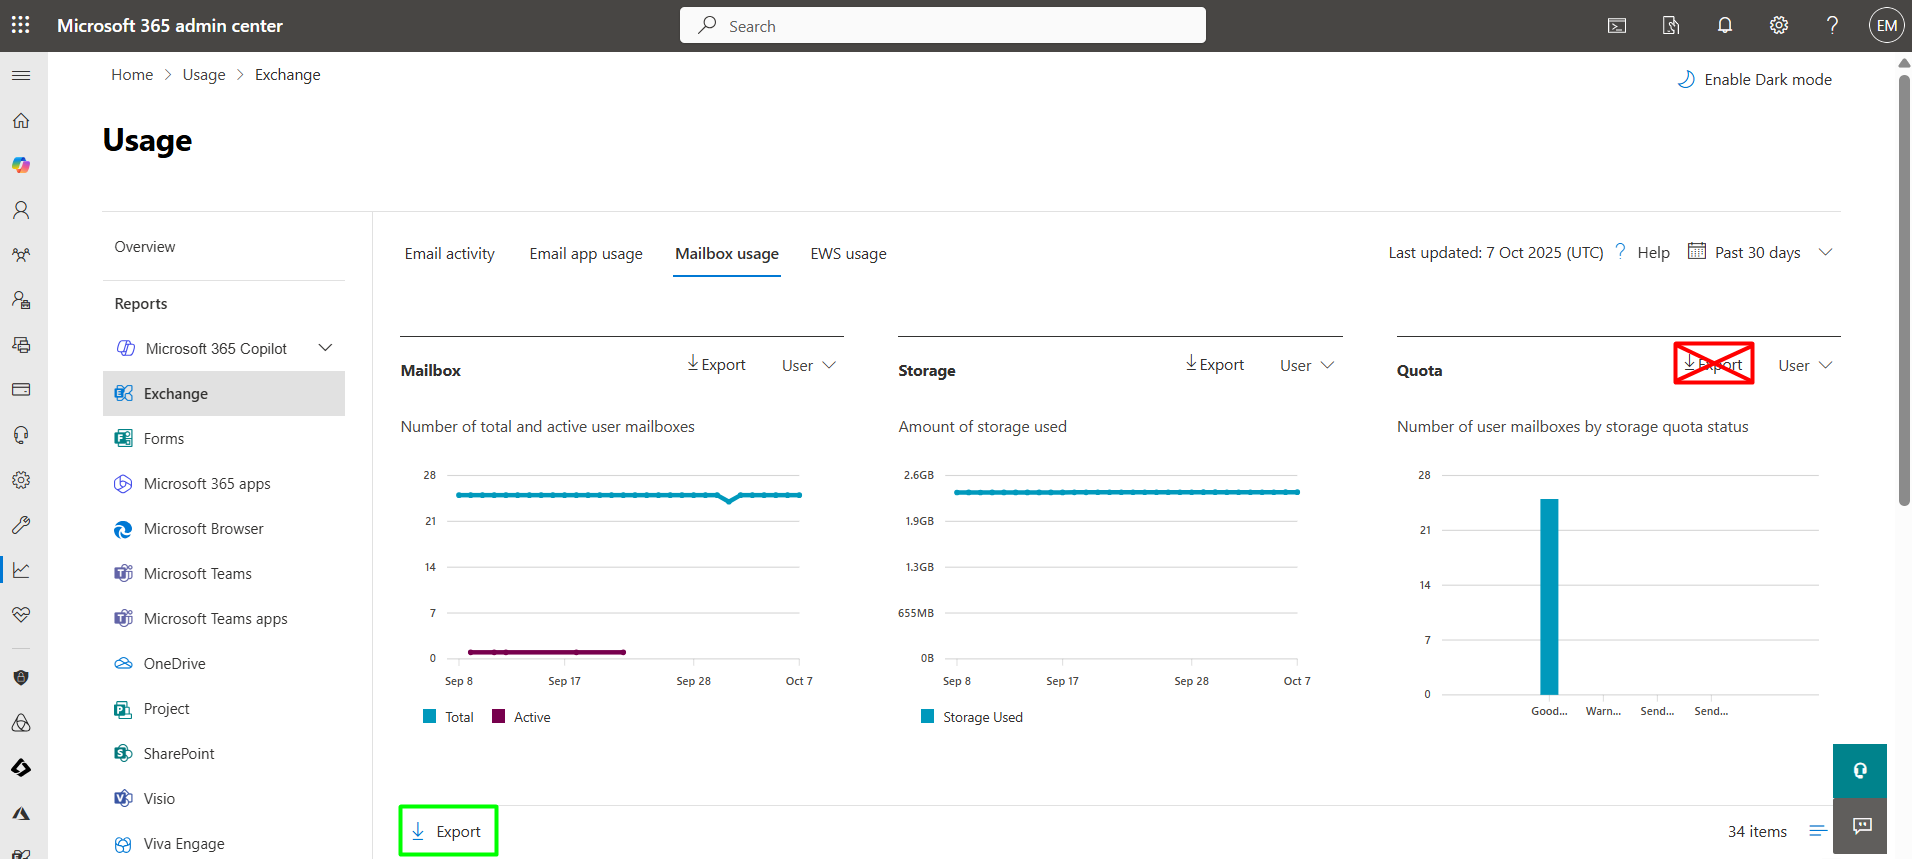Open the teal help assistant button

point(1860,771)
